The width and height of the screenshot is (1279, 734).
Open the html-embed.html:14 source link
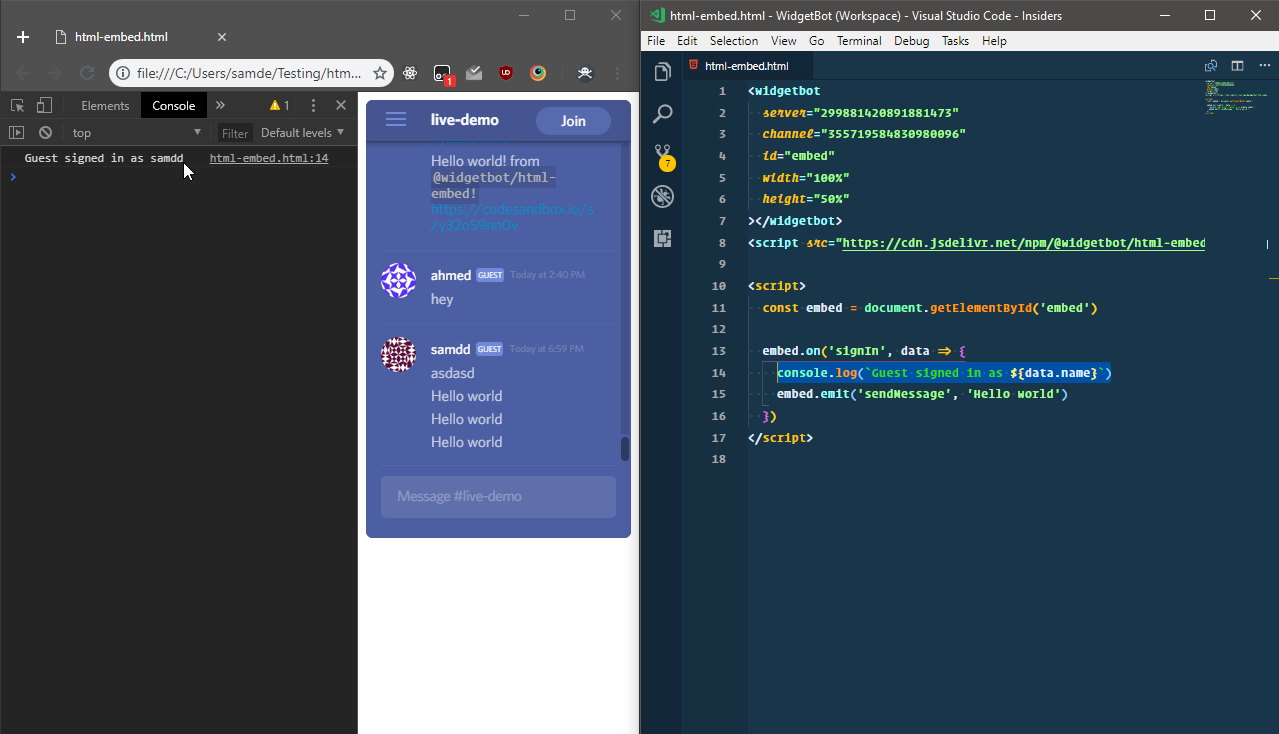269,158
